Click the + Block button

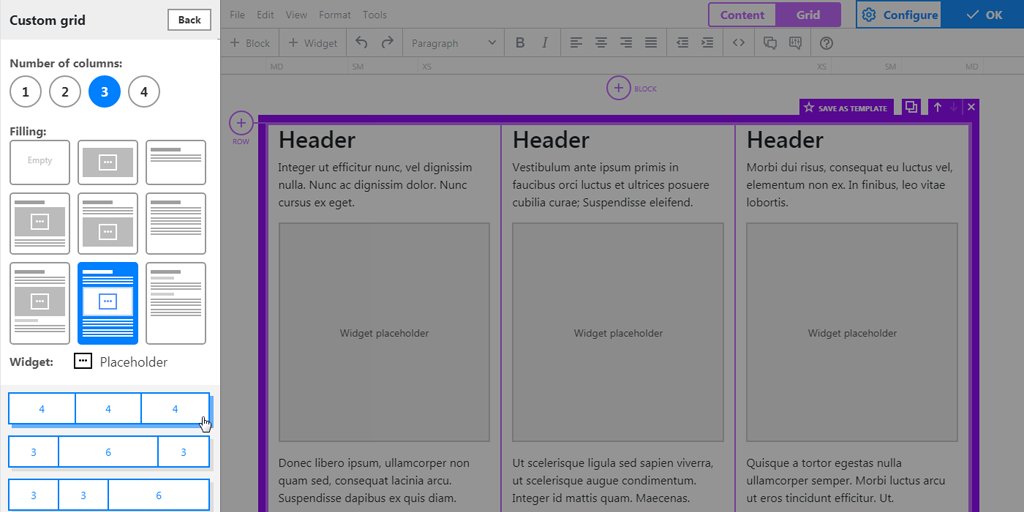(x=250, y=43)
